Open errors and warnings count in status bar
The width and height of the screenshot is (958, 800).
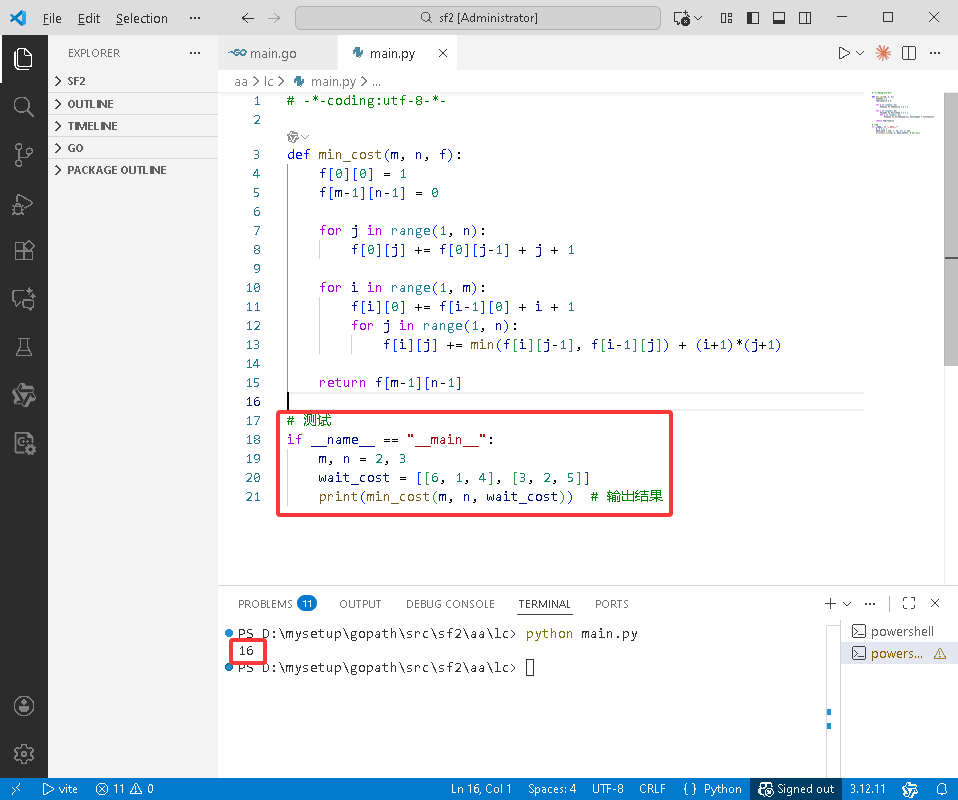[125, 789]
